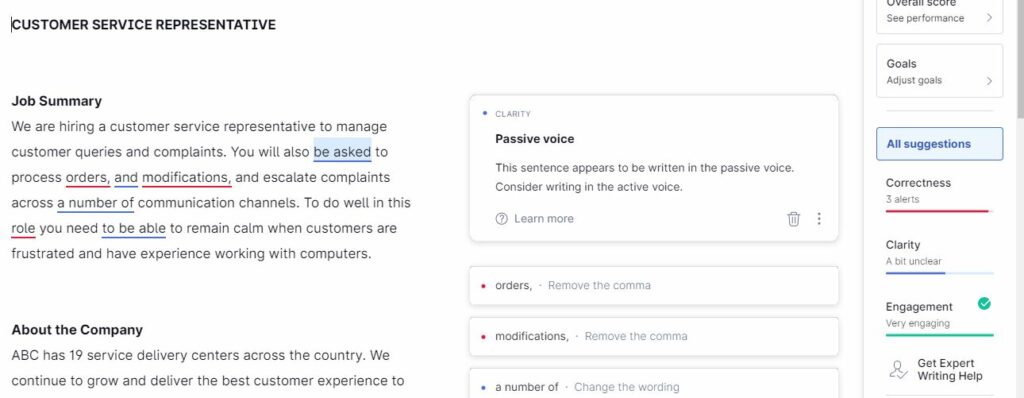Image resolution: width=1024 pixels, height=398 pixels.
Task: Click the green Engagement checkmark icon
Action: [x=984, y=303]
